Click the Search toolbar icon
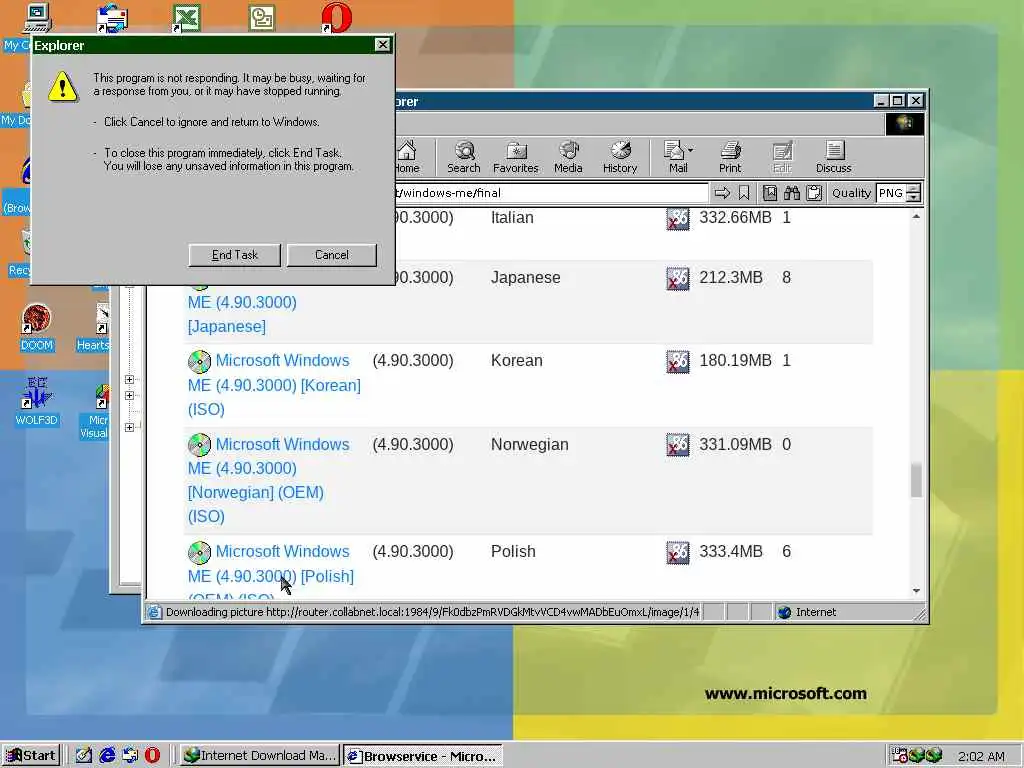Viewport: 1024px width, 768px height. 464,157
